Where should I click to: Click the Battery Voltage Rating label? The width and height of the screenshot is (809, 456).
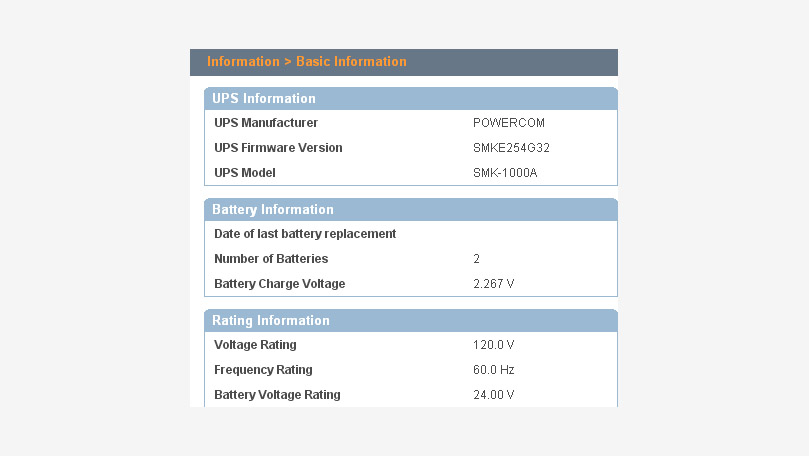pyautogui.click(x=277, y=395)
